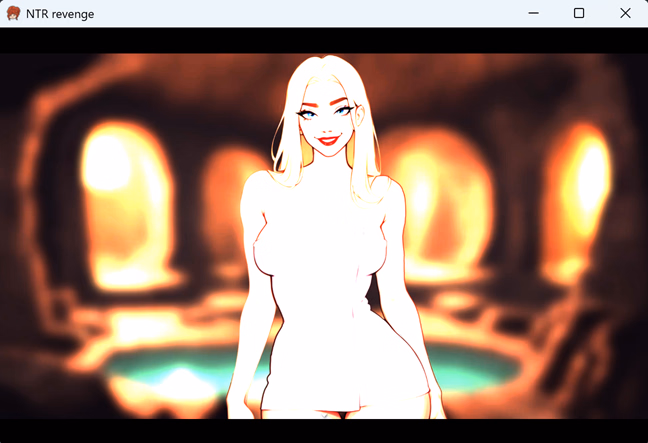This screenshot has height=443, width=648.
Task: Select the character's blonde hair
Action: pyautogui.click(x=290, y=150)
